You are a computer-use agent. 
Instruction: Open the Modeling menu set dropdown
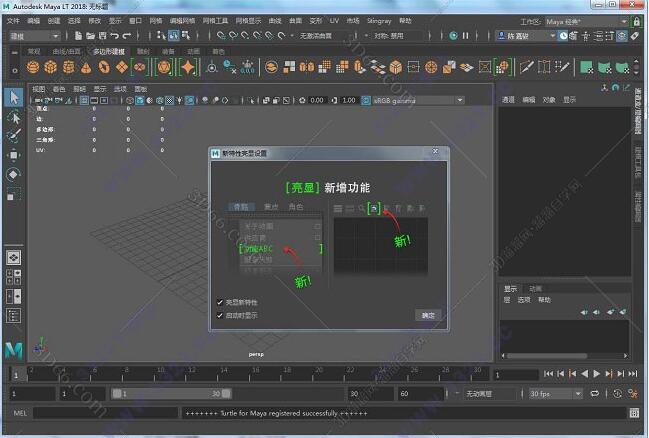pos(35,36)
